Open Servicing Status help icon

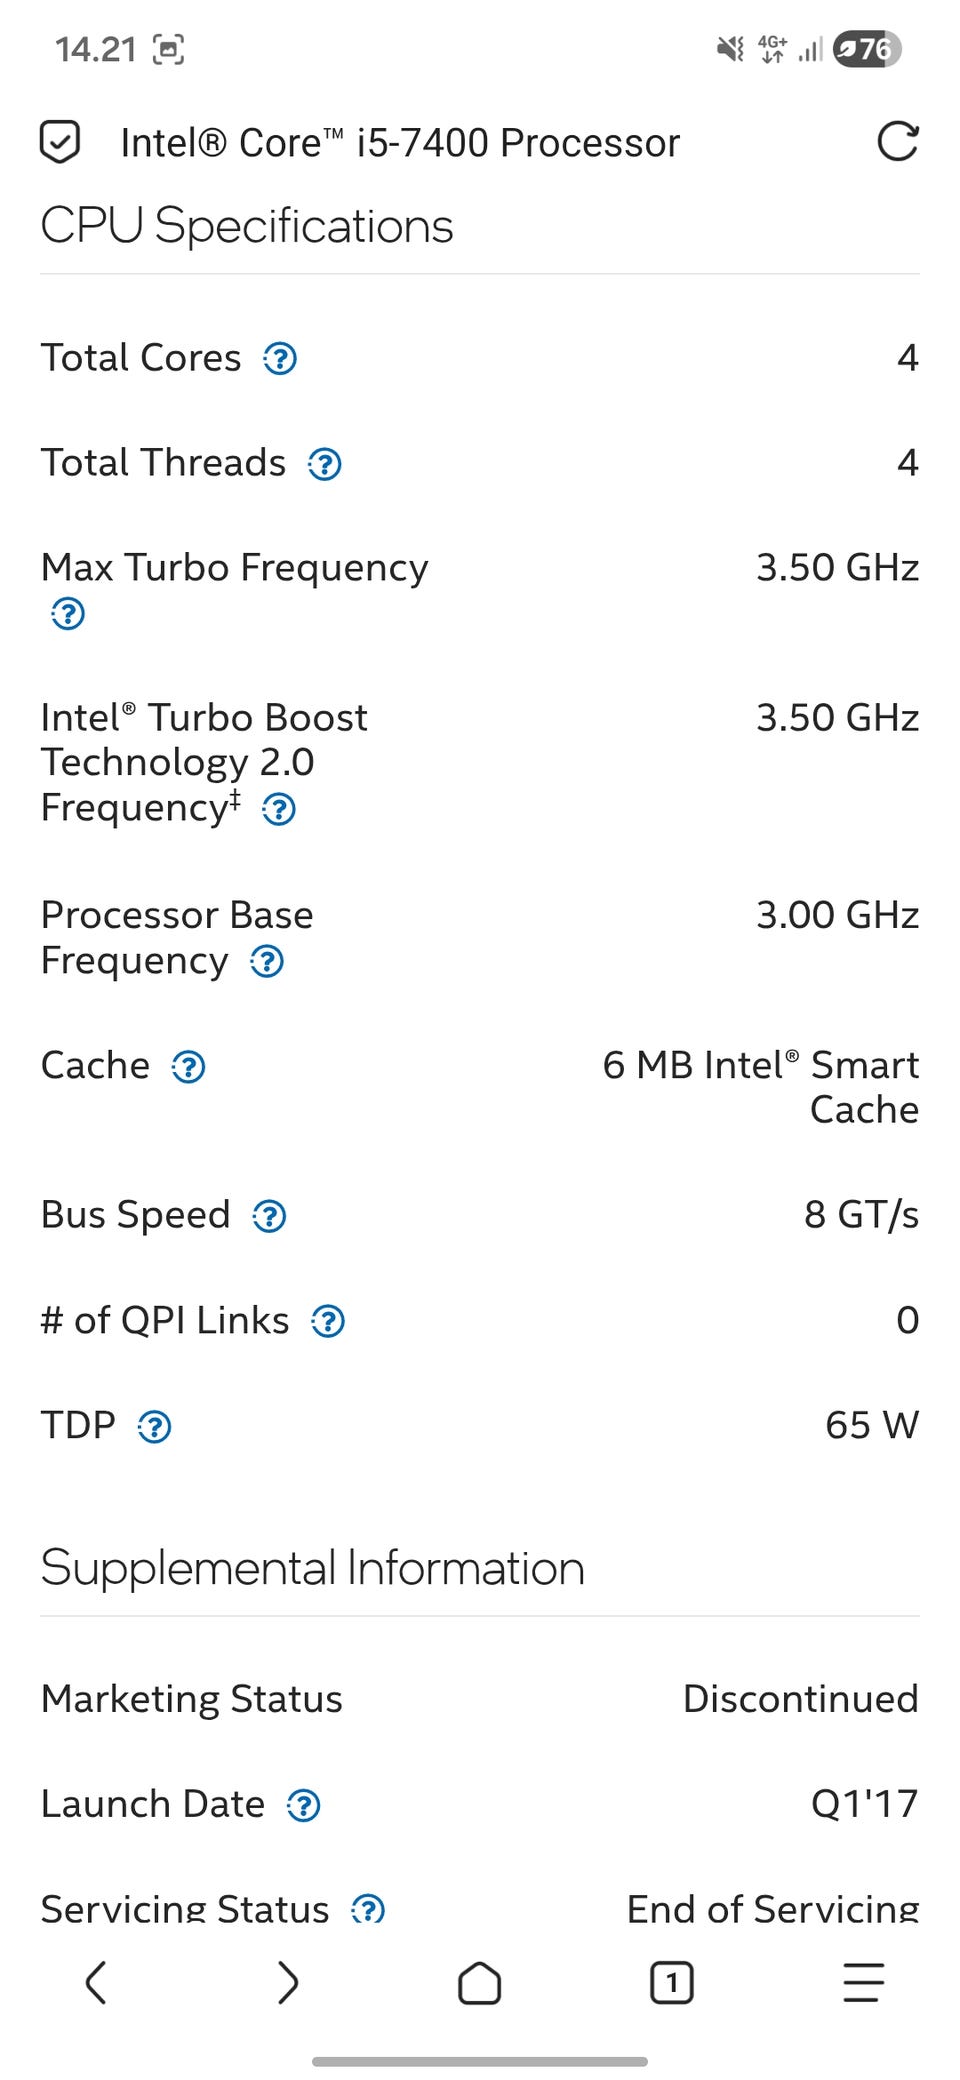click(x=368, y=1909)
